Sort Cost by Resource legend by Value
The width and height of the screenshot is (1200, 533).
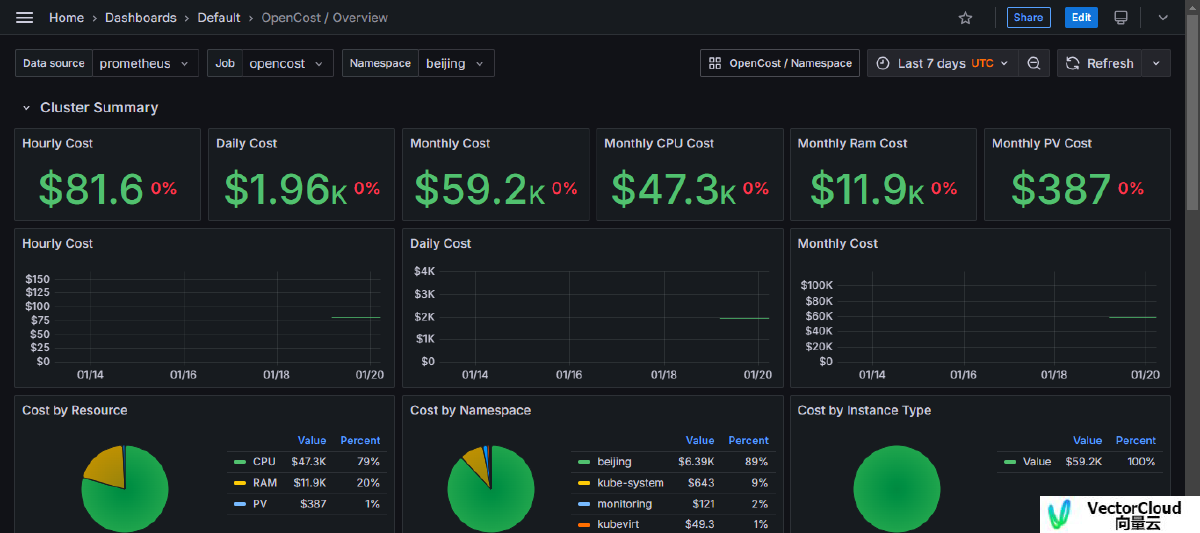pyautogui.click(x=312, y=440)
